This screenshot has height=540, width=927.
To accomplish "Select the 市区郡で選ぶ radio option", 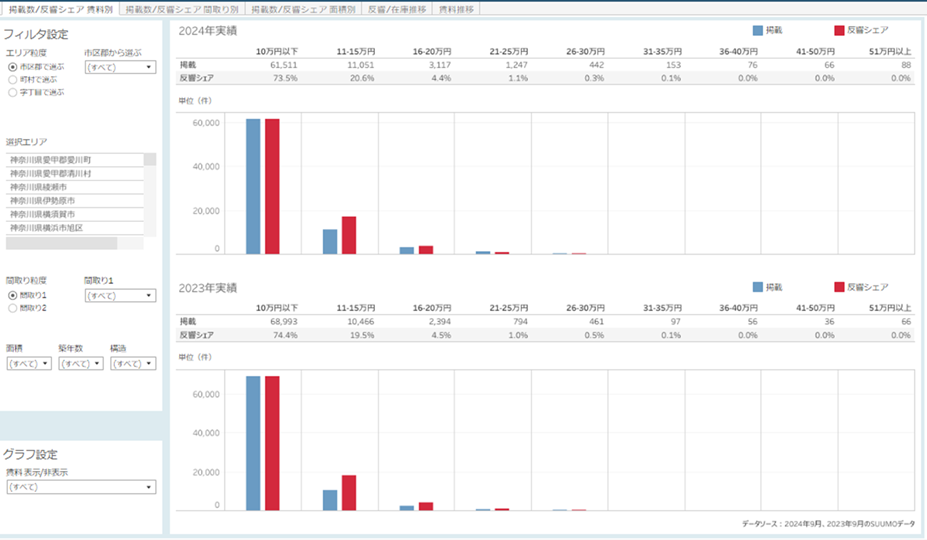I will click(12, 67).
